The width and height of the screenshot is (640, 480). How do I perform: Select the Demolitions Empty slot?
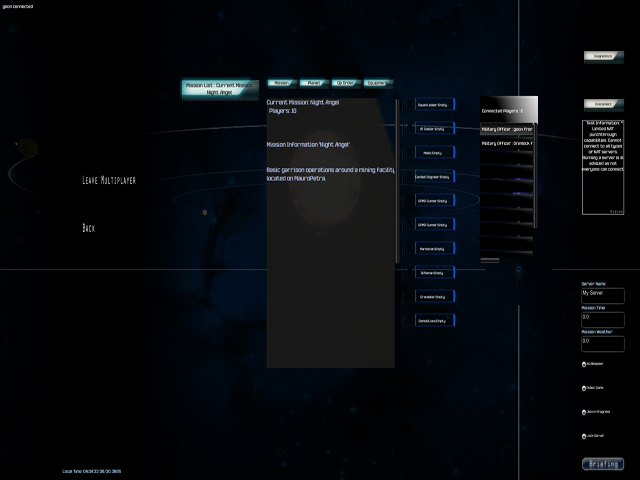435,321
